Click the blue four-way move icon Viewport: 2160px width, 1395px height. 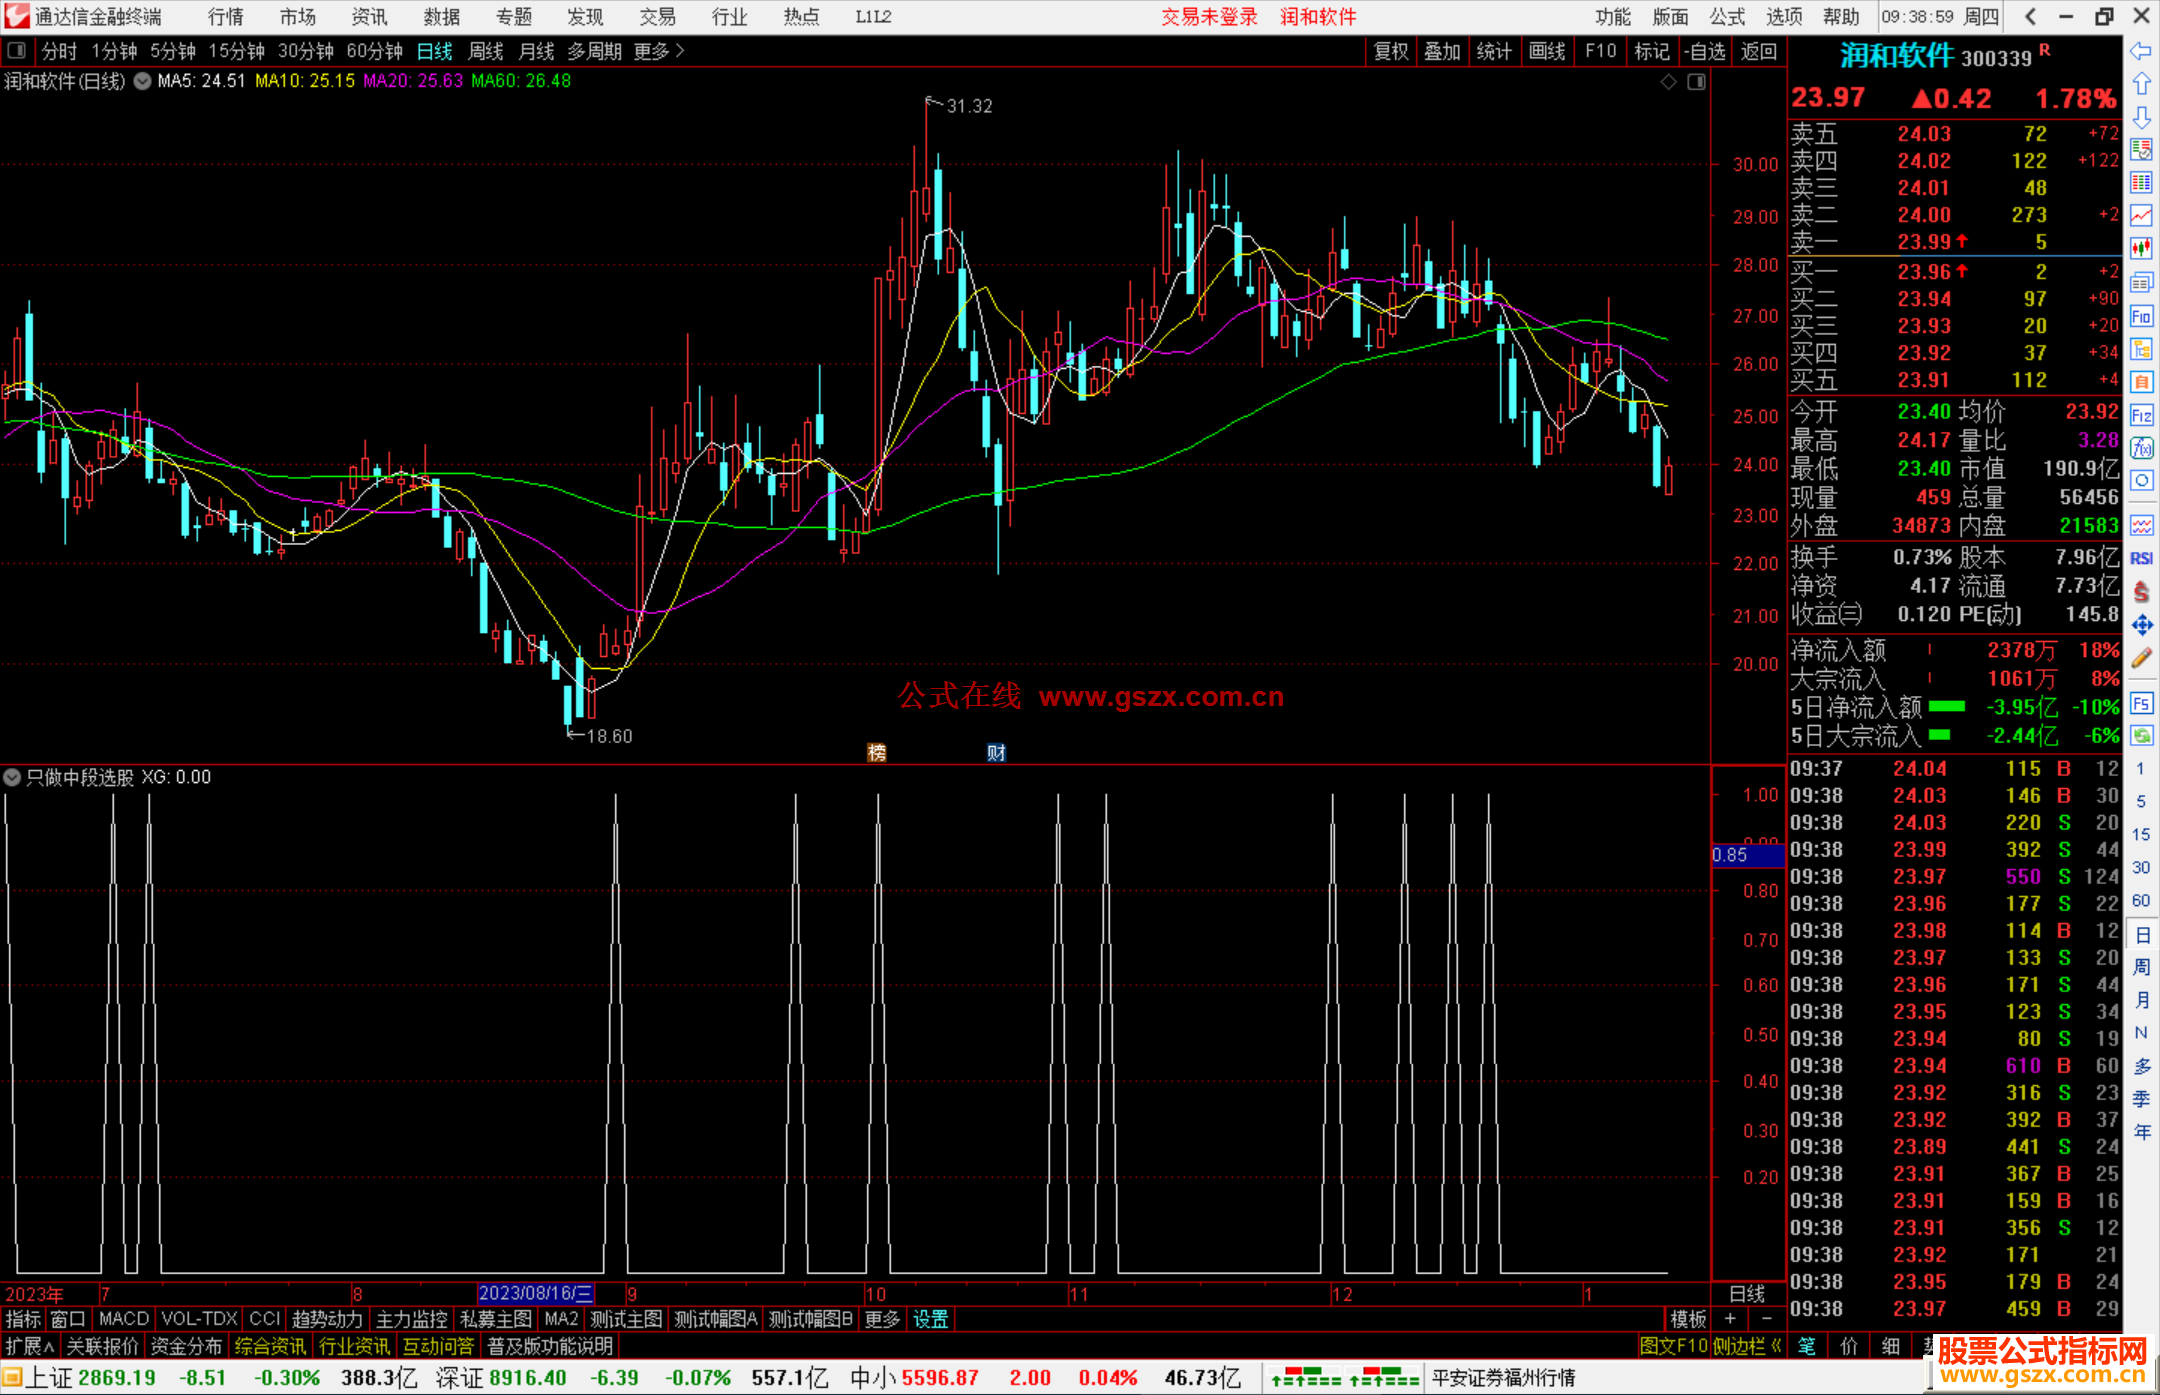(x=2141, y=625)
